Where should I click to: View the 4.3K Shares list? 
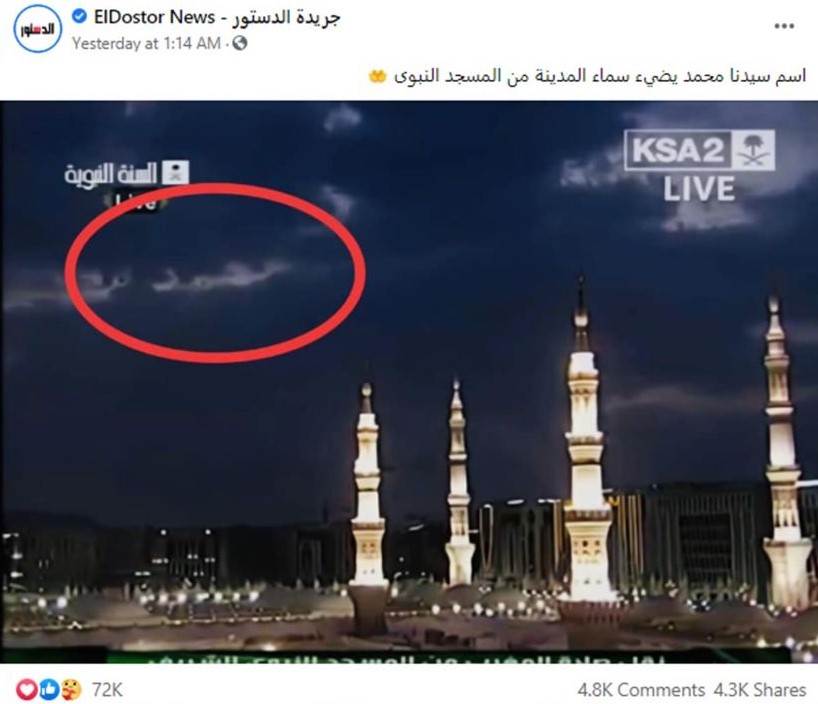pos(760,690)
